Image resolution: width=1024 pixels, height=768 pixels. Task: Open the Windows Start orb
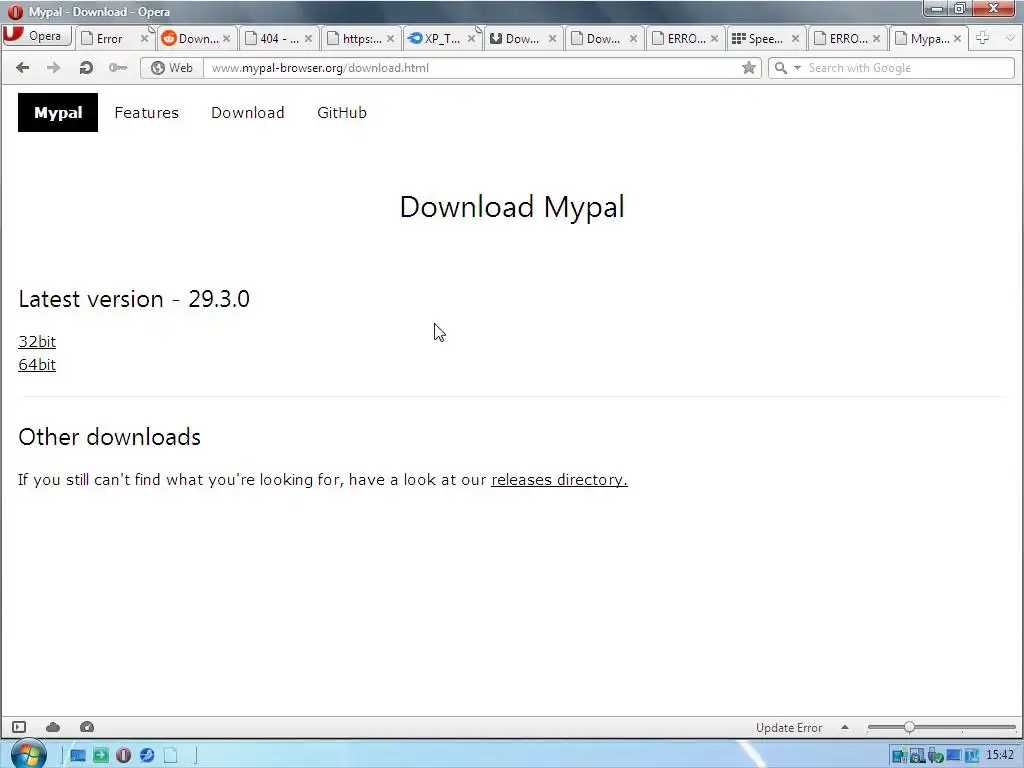pos(28,754)
